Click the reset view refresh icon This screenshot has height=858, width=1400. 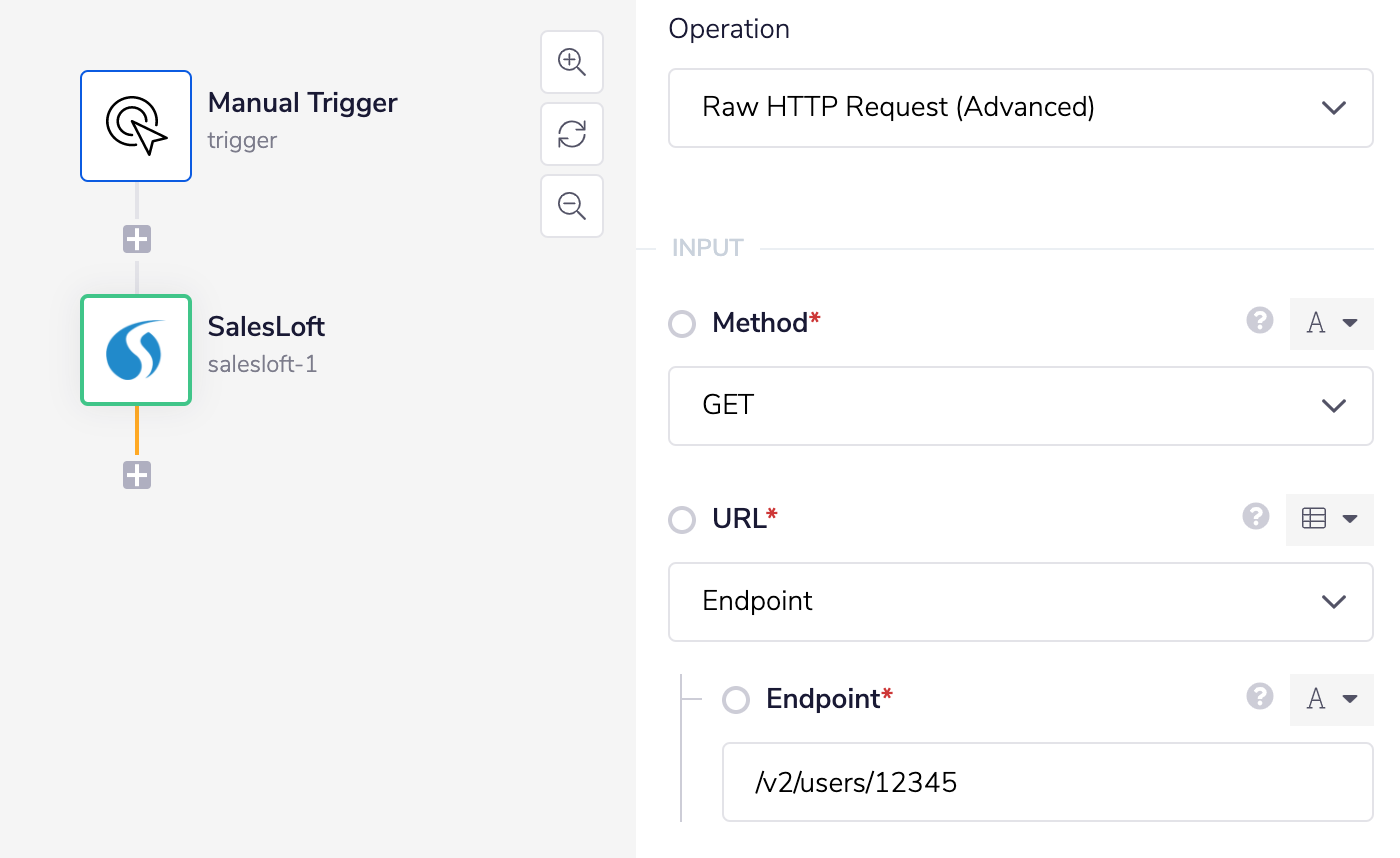[571, 134]
